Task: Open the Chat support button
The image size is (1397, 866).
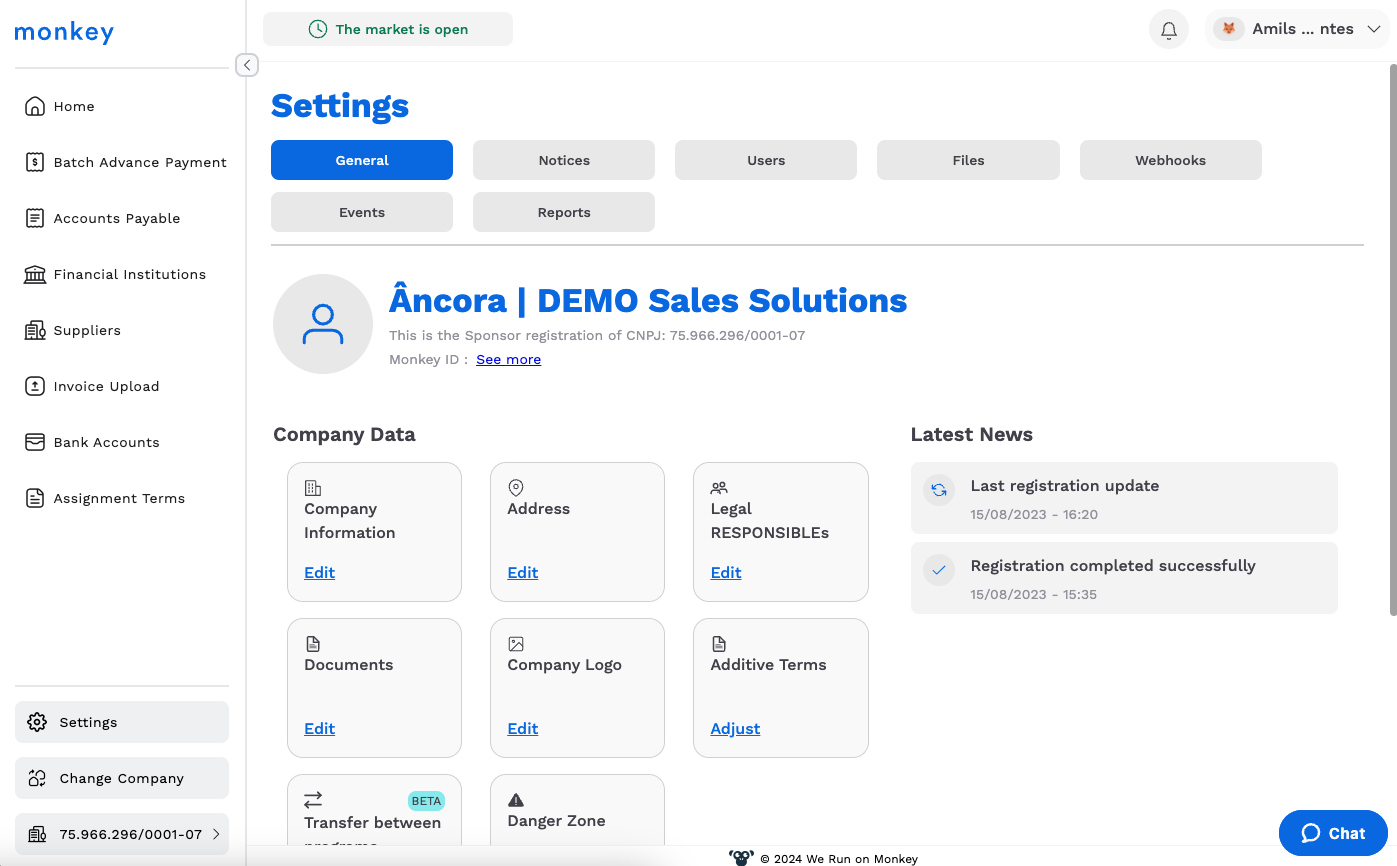Action: click(x=1333, y=833)
